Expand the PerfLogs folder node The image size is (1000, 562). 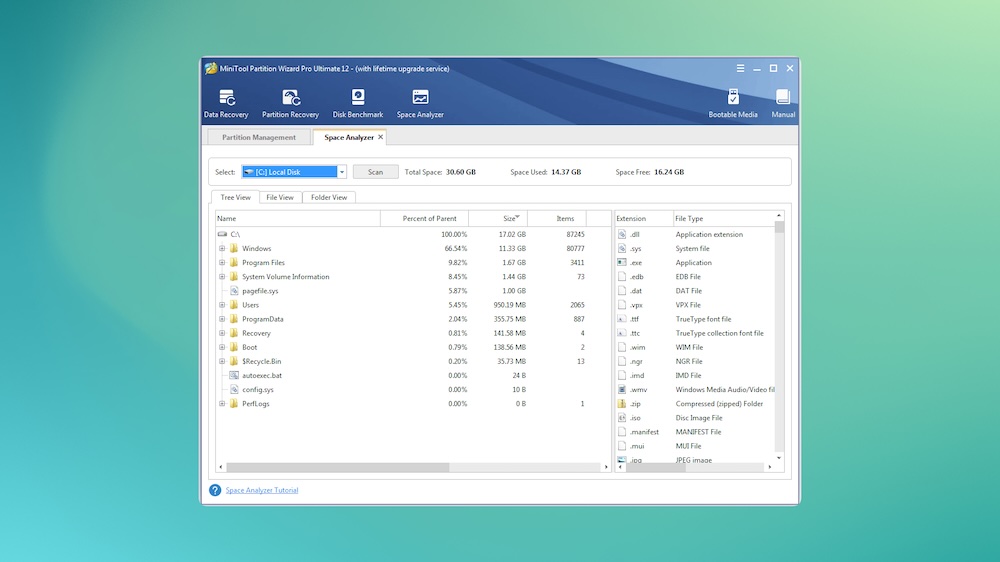point(222,403)
